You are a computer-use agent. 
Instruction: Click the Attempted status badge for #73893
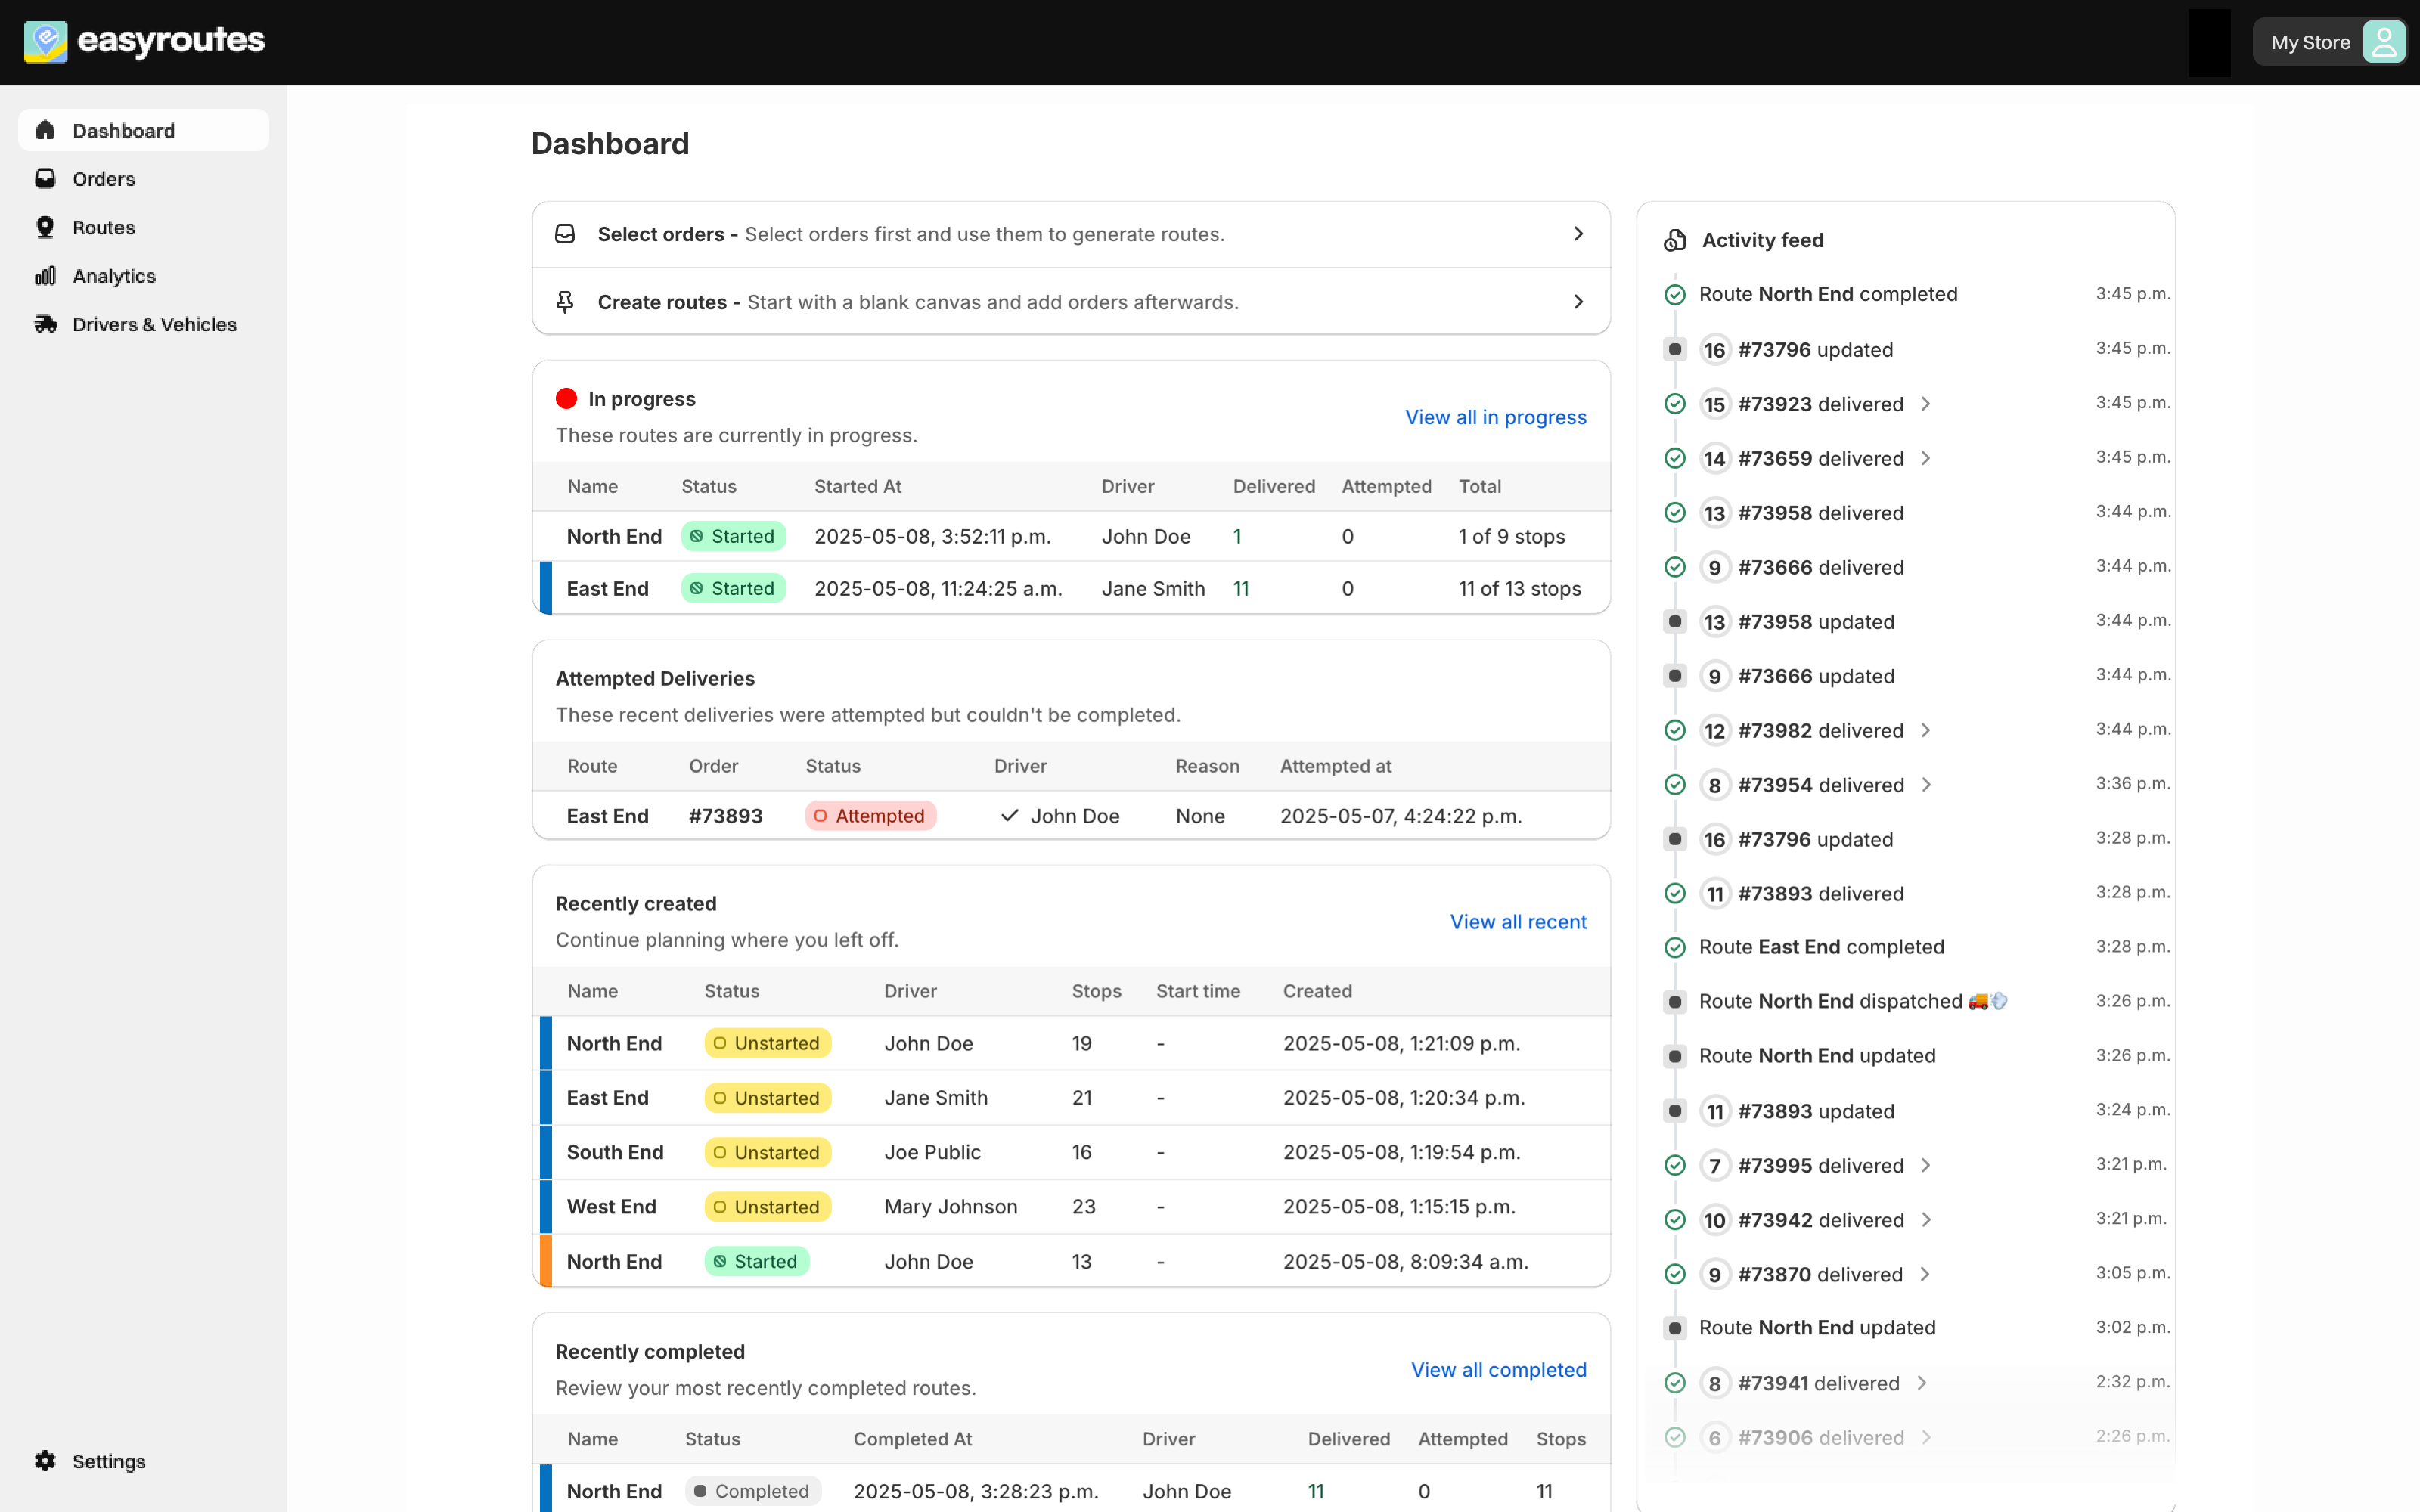[x=870, y=816]
